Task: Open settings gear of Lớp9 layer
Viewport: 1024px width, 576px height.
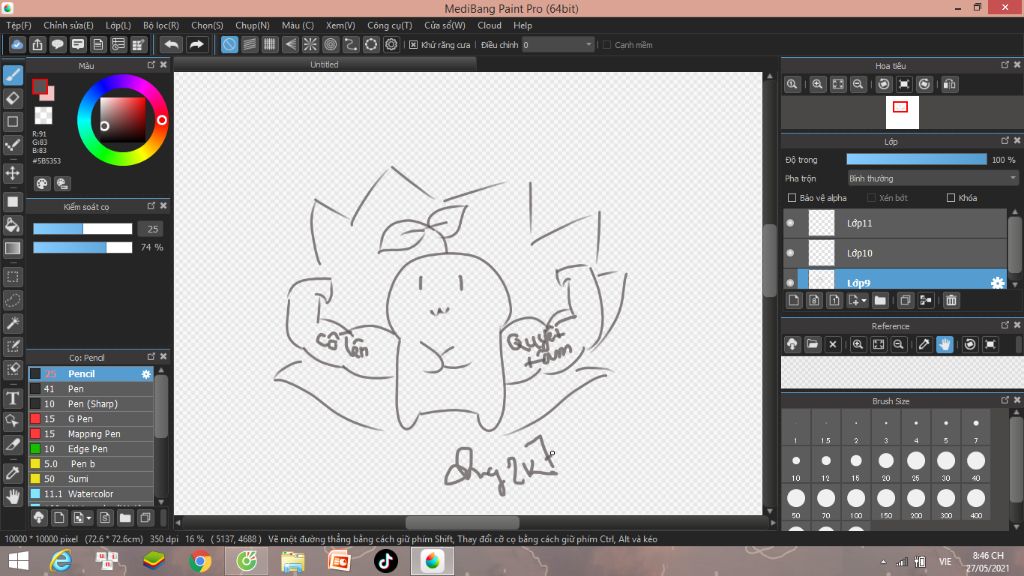Action: pyautogui.click(x=997, y=283)
